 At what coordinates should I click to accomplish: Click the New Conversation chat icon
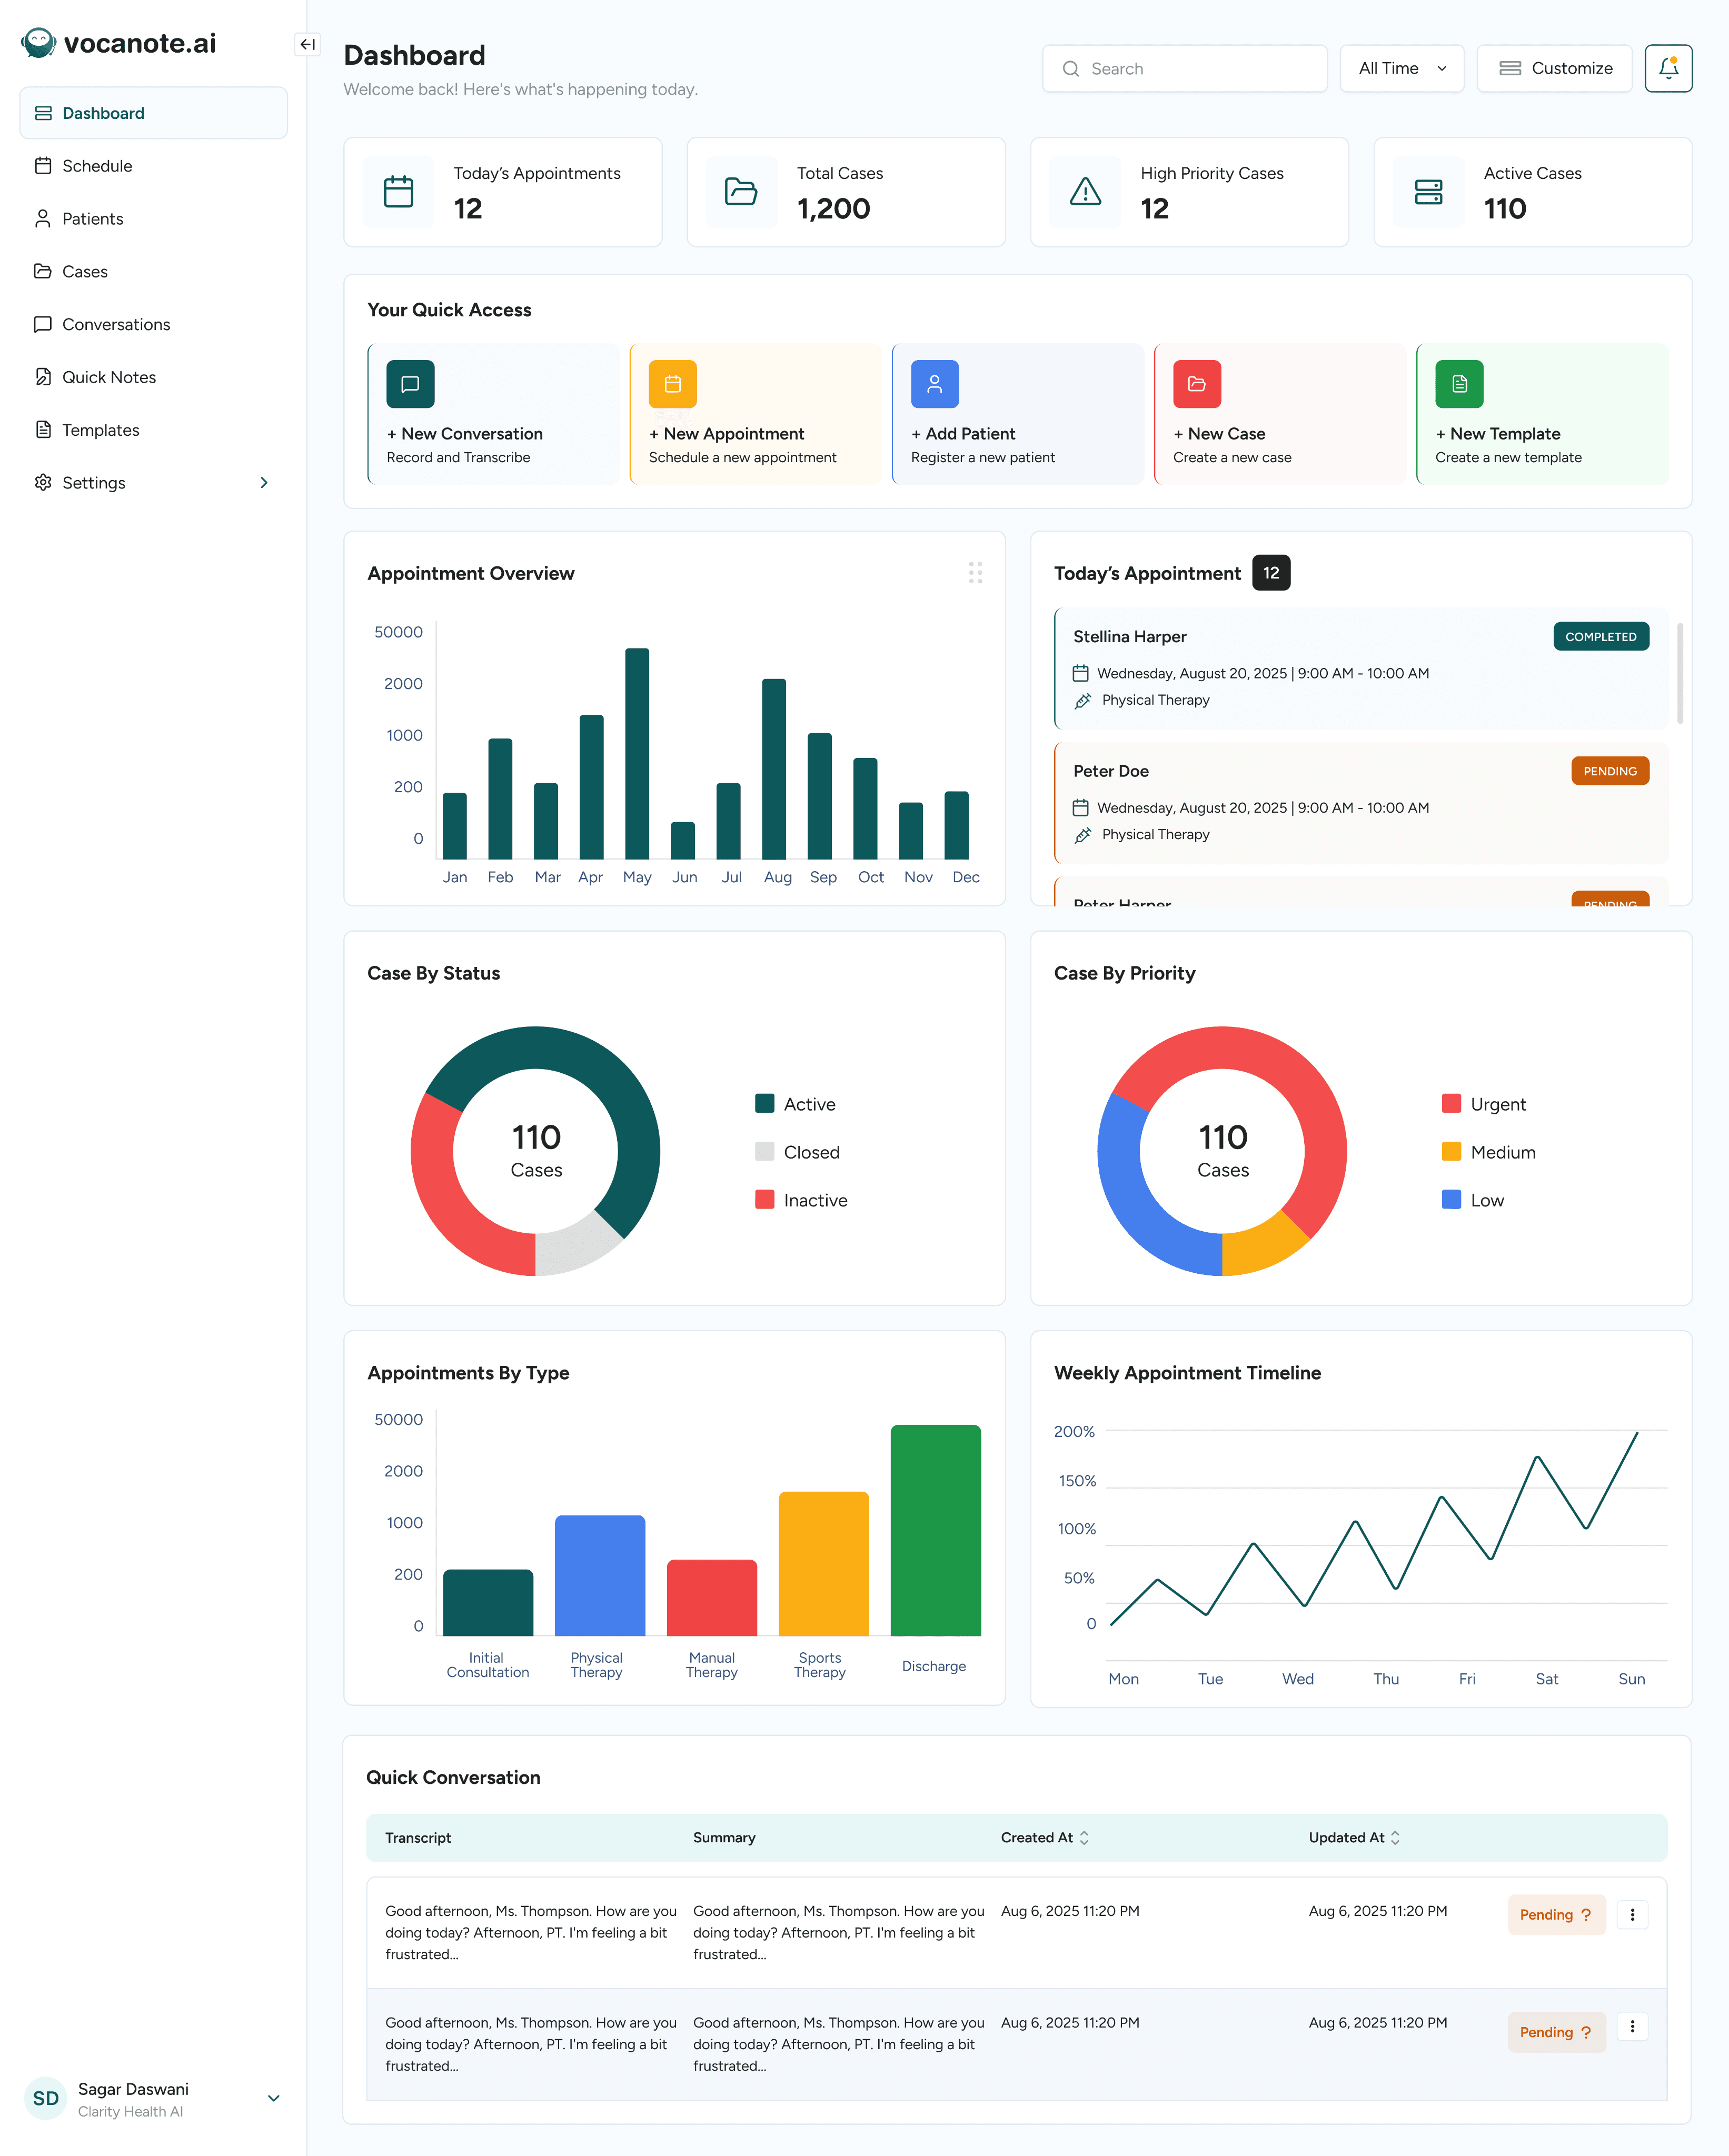click(x=410, y=384)
